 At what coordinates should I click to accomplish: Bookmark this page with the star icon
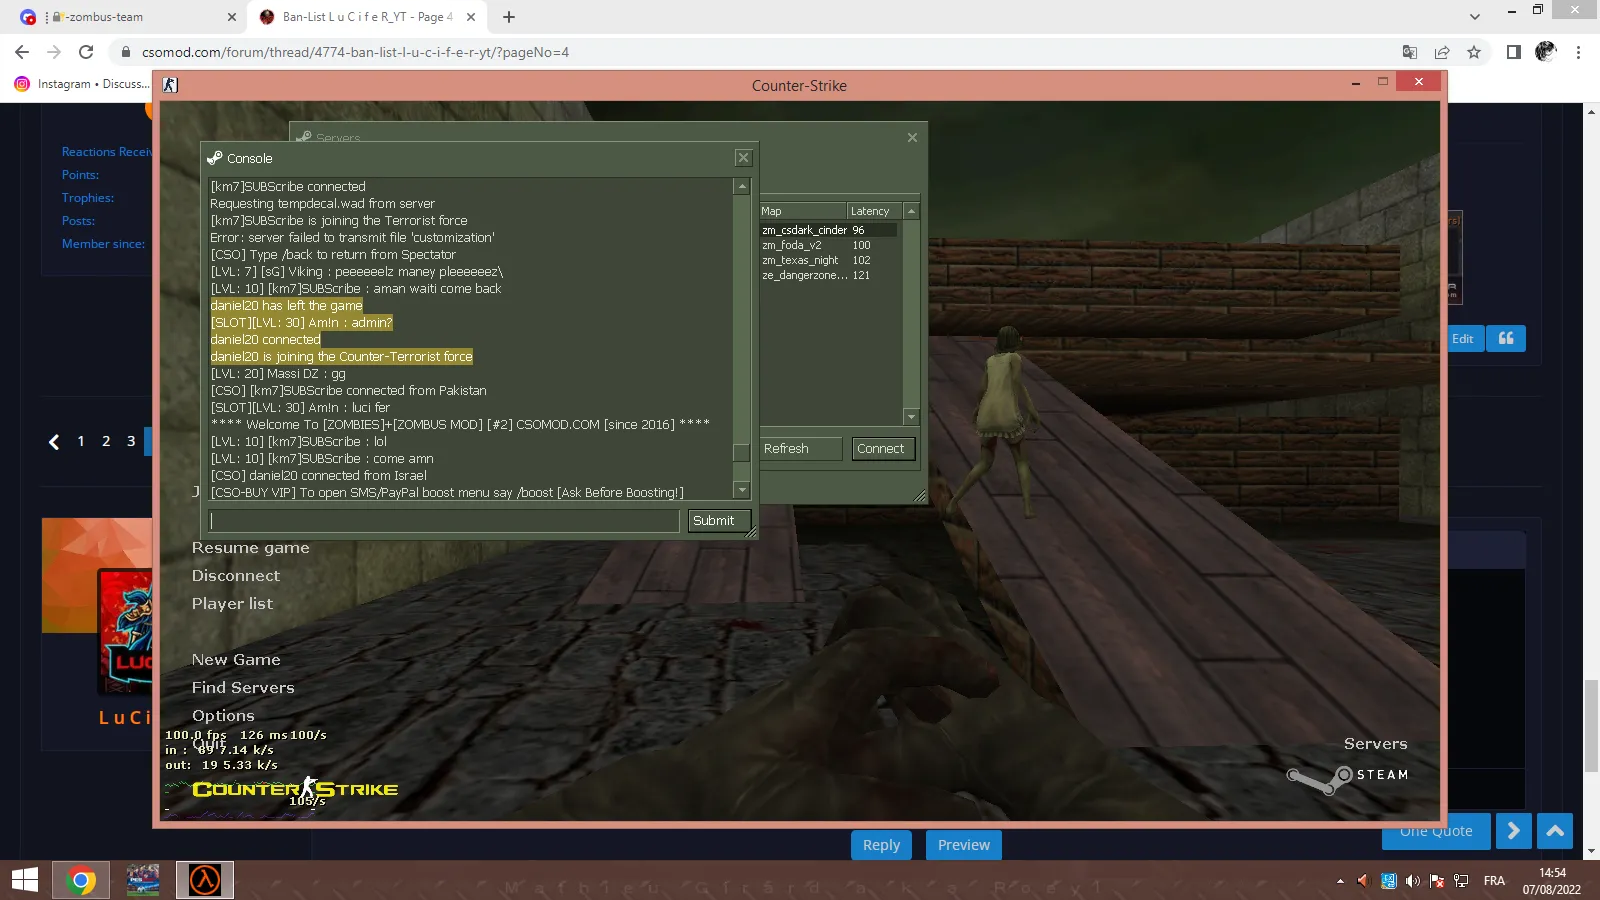click(x=1474, y=52)
